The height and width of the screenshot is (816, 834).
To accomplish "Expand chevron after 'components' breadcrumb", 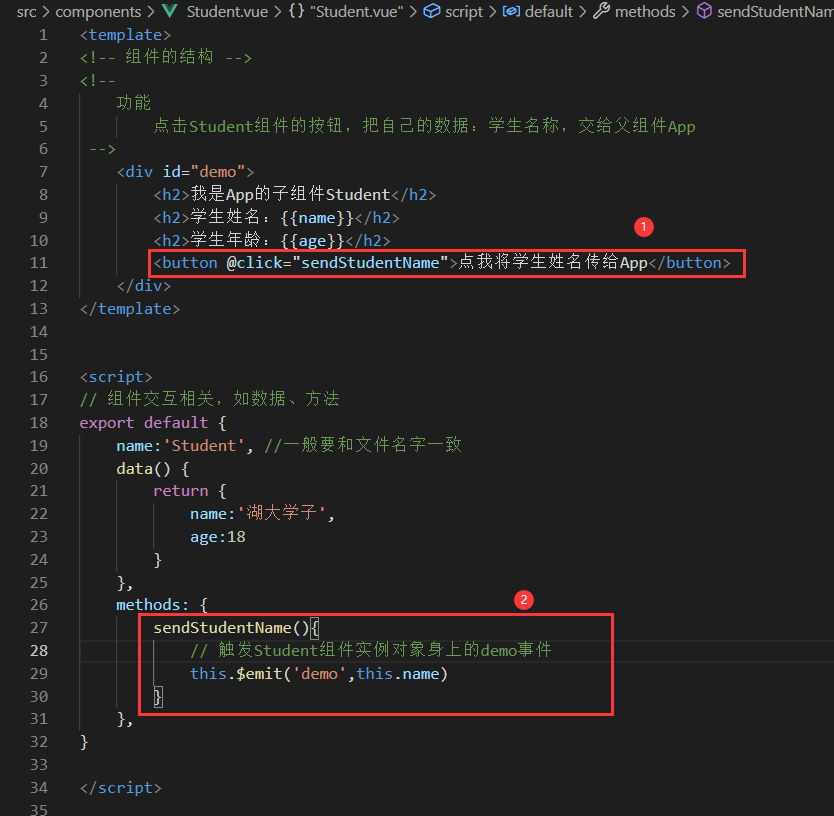I will [x=151, y=12].
